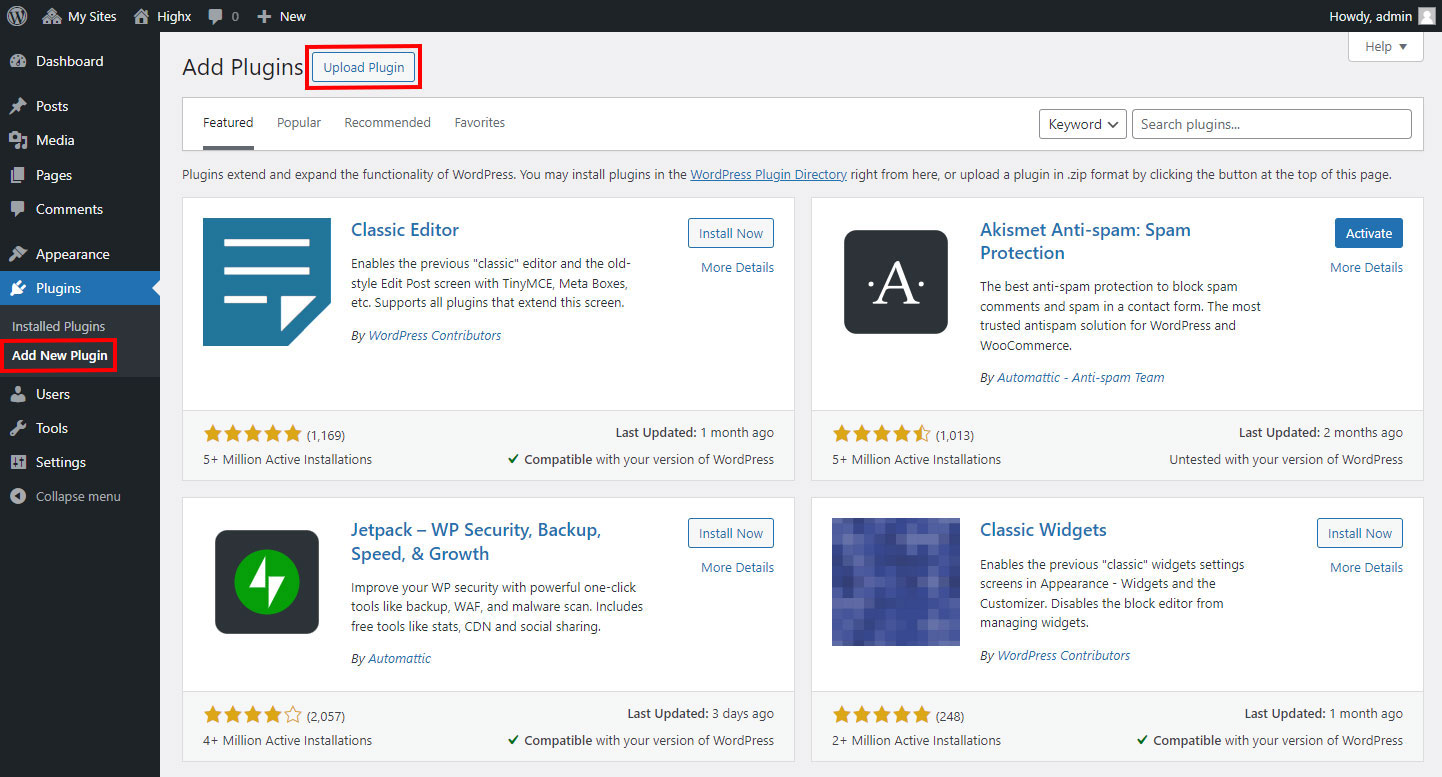Open the WordPress Plugin Directory link

(768, 174)
